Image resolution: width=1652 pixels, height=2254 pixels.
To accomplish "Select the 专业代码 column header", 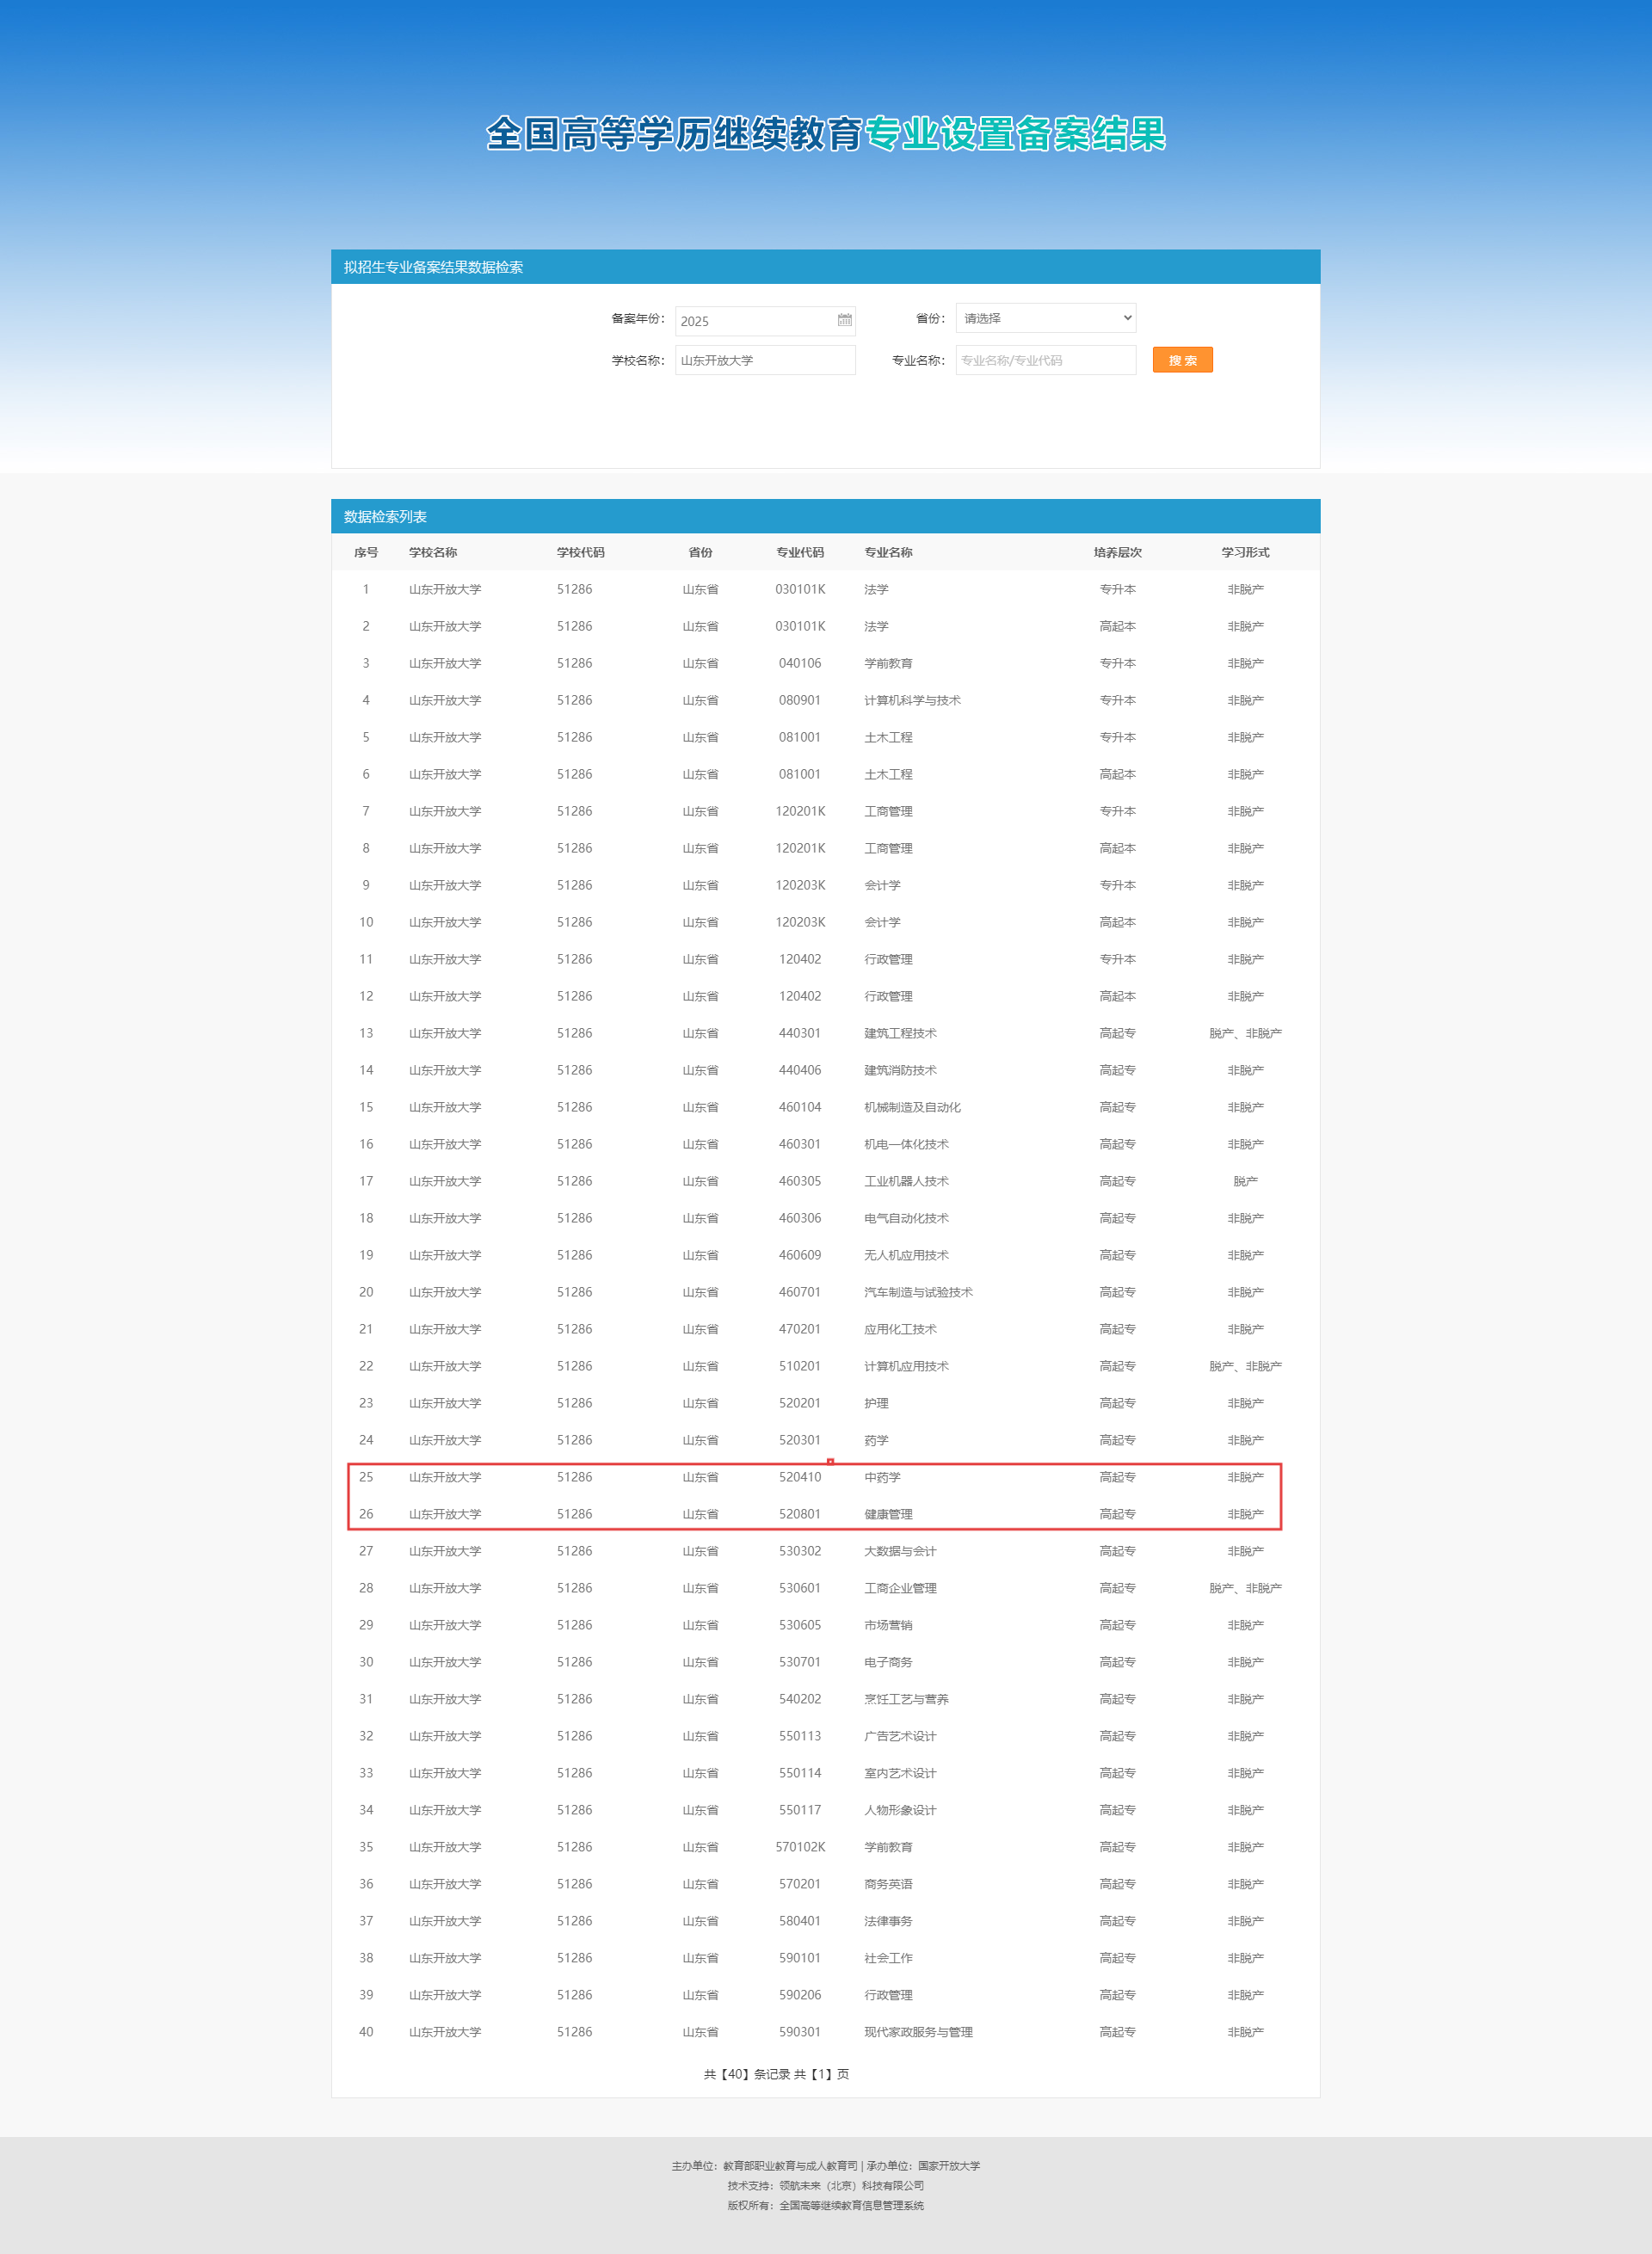I will point(800,552).
